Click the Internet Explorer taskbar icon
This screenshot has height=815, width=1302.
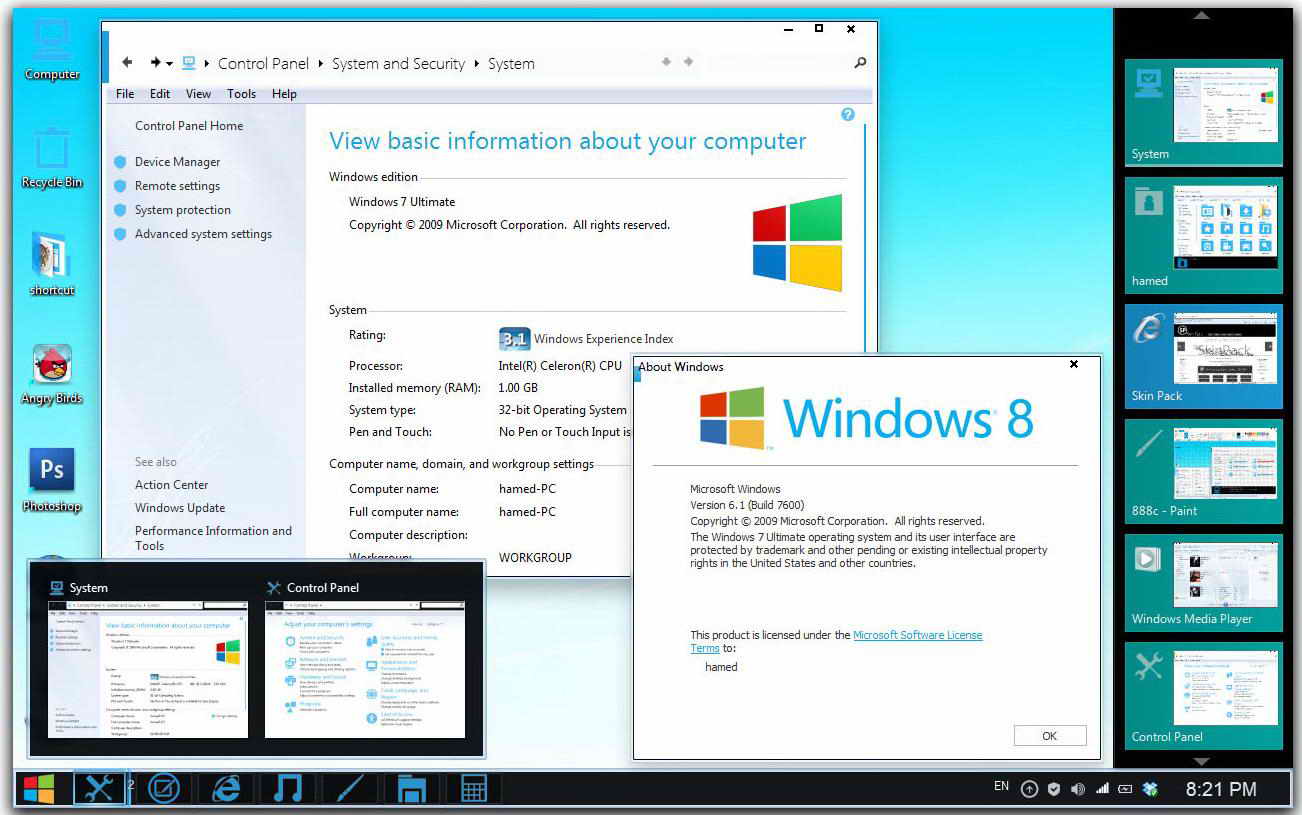click(226, 789)
